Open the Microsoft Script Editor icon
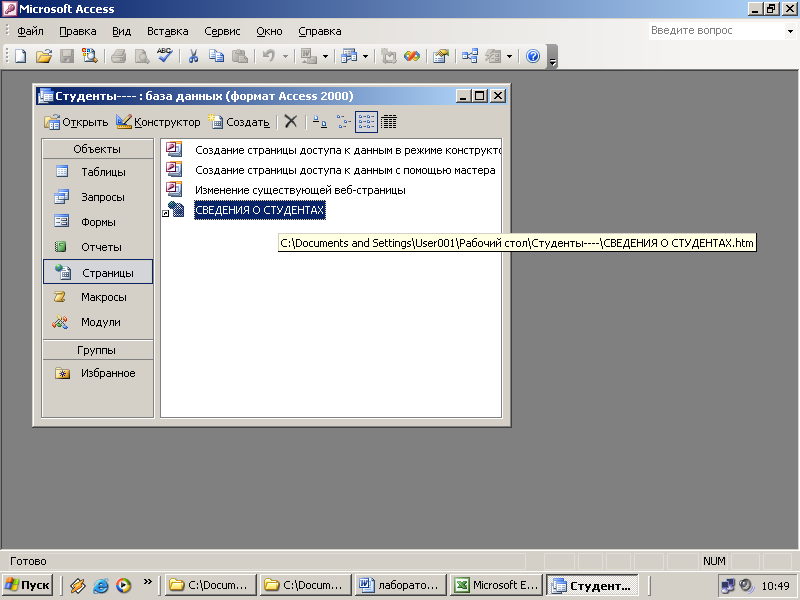 (x=412, y=56)
